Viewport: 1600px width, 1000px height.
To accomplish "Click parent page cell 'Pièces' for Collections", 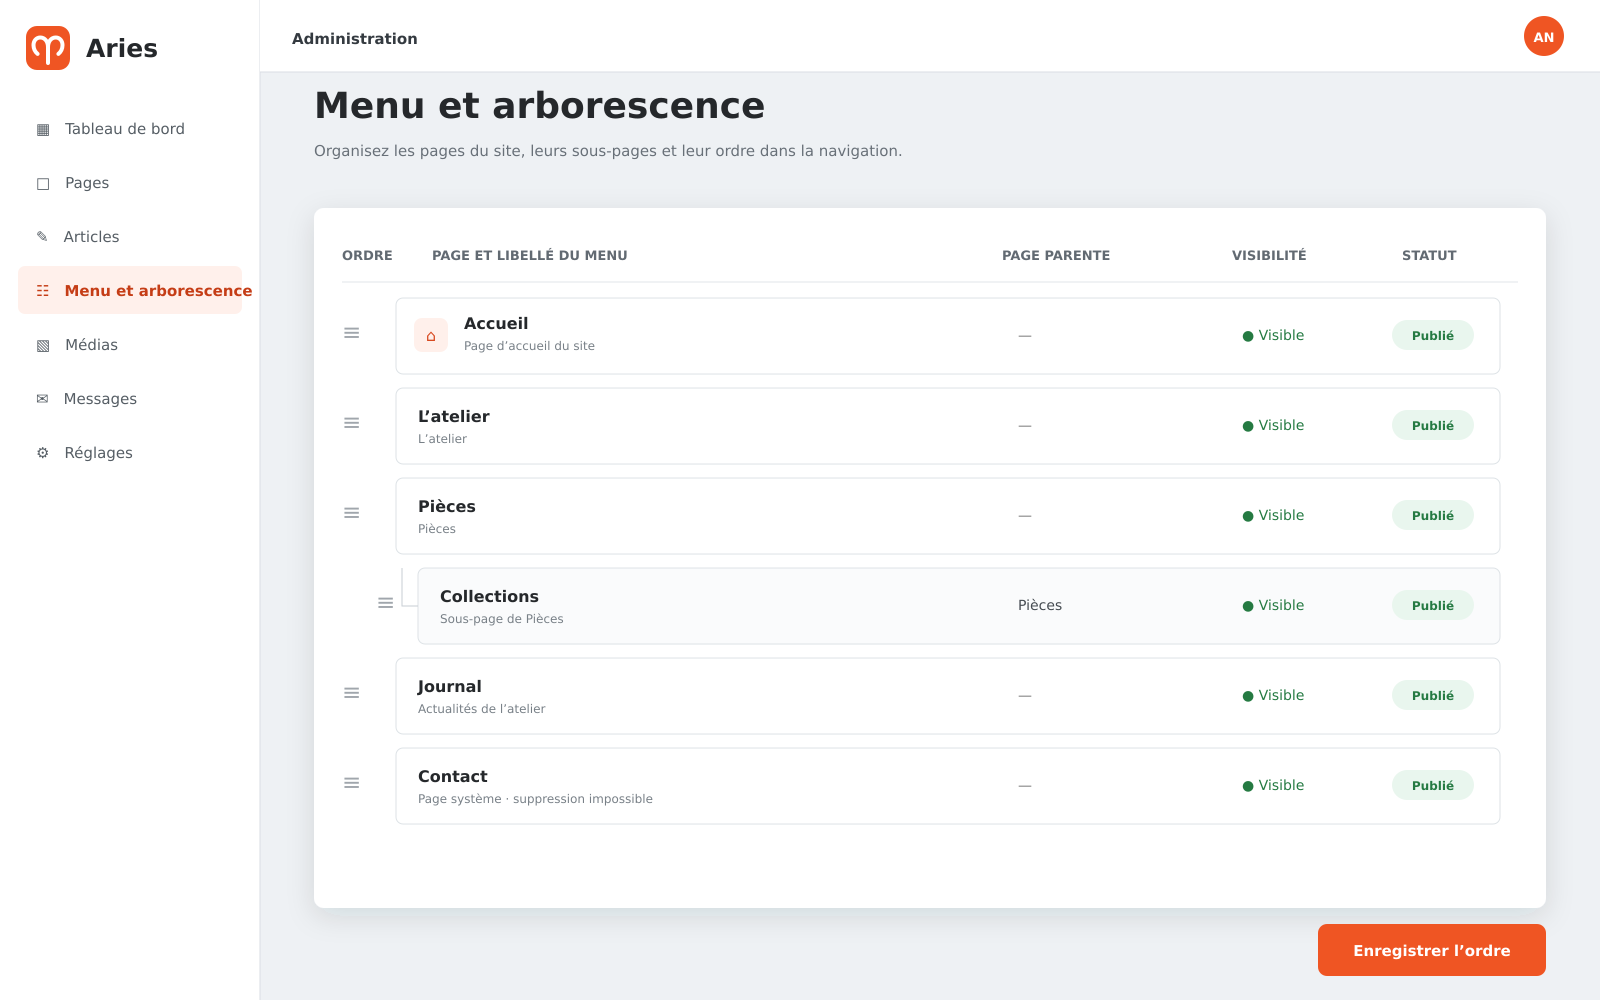I will click(1040, 606).
